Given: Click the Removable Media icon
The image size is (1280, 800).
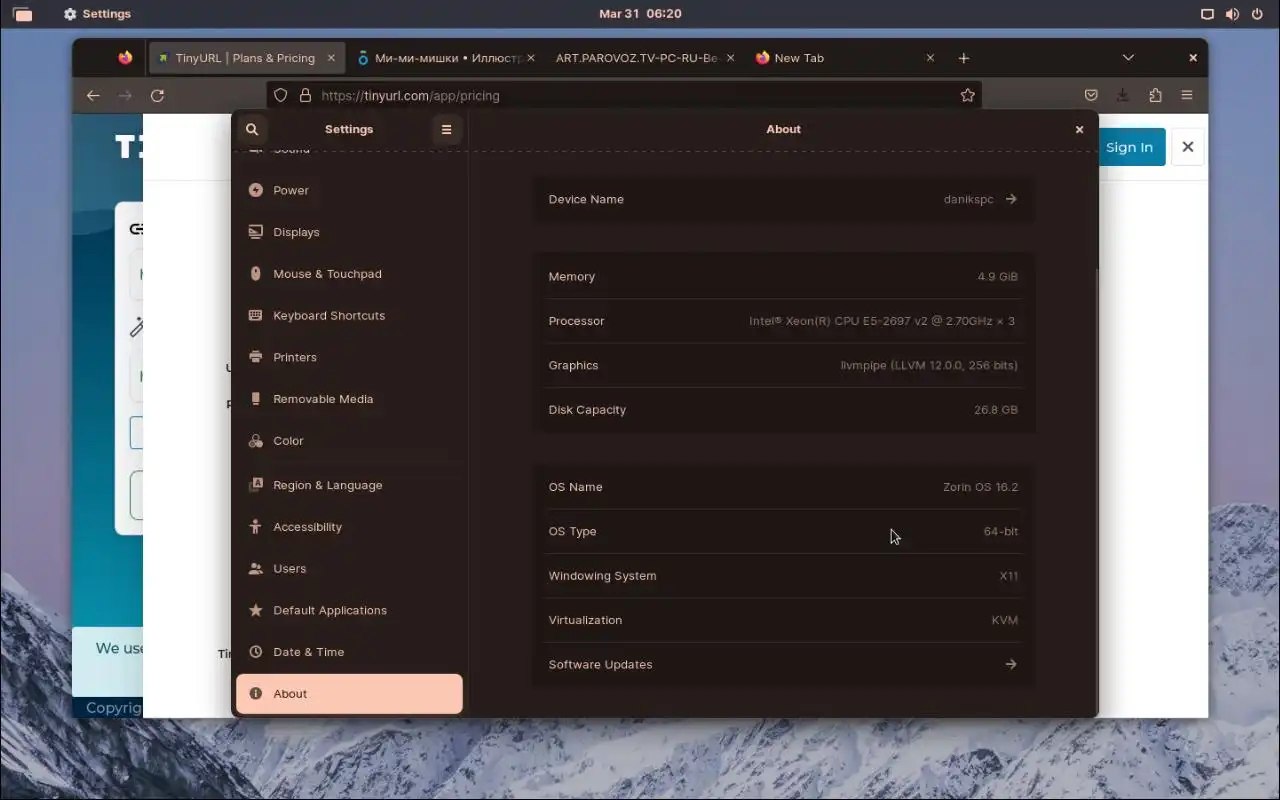Looking at the screenshot, I should (x=255, y=399).
